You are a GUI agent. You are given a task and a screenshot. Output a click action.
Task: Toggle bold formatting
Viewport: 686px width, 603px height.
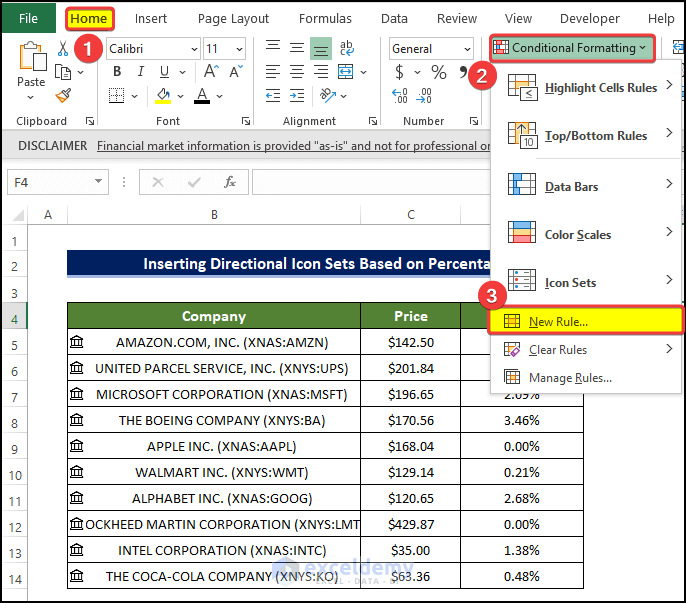click(117, 72)
